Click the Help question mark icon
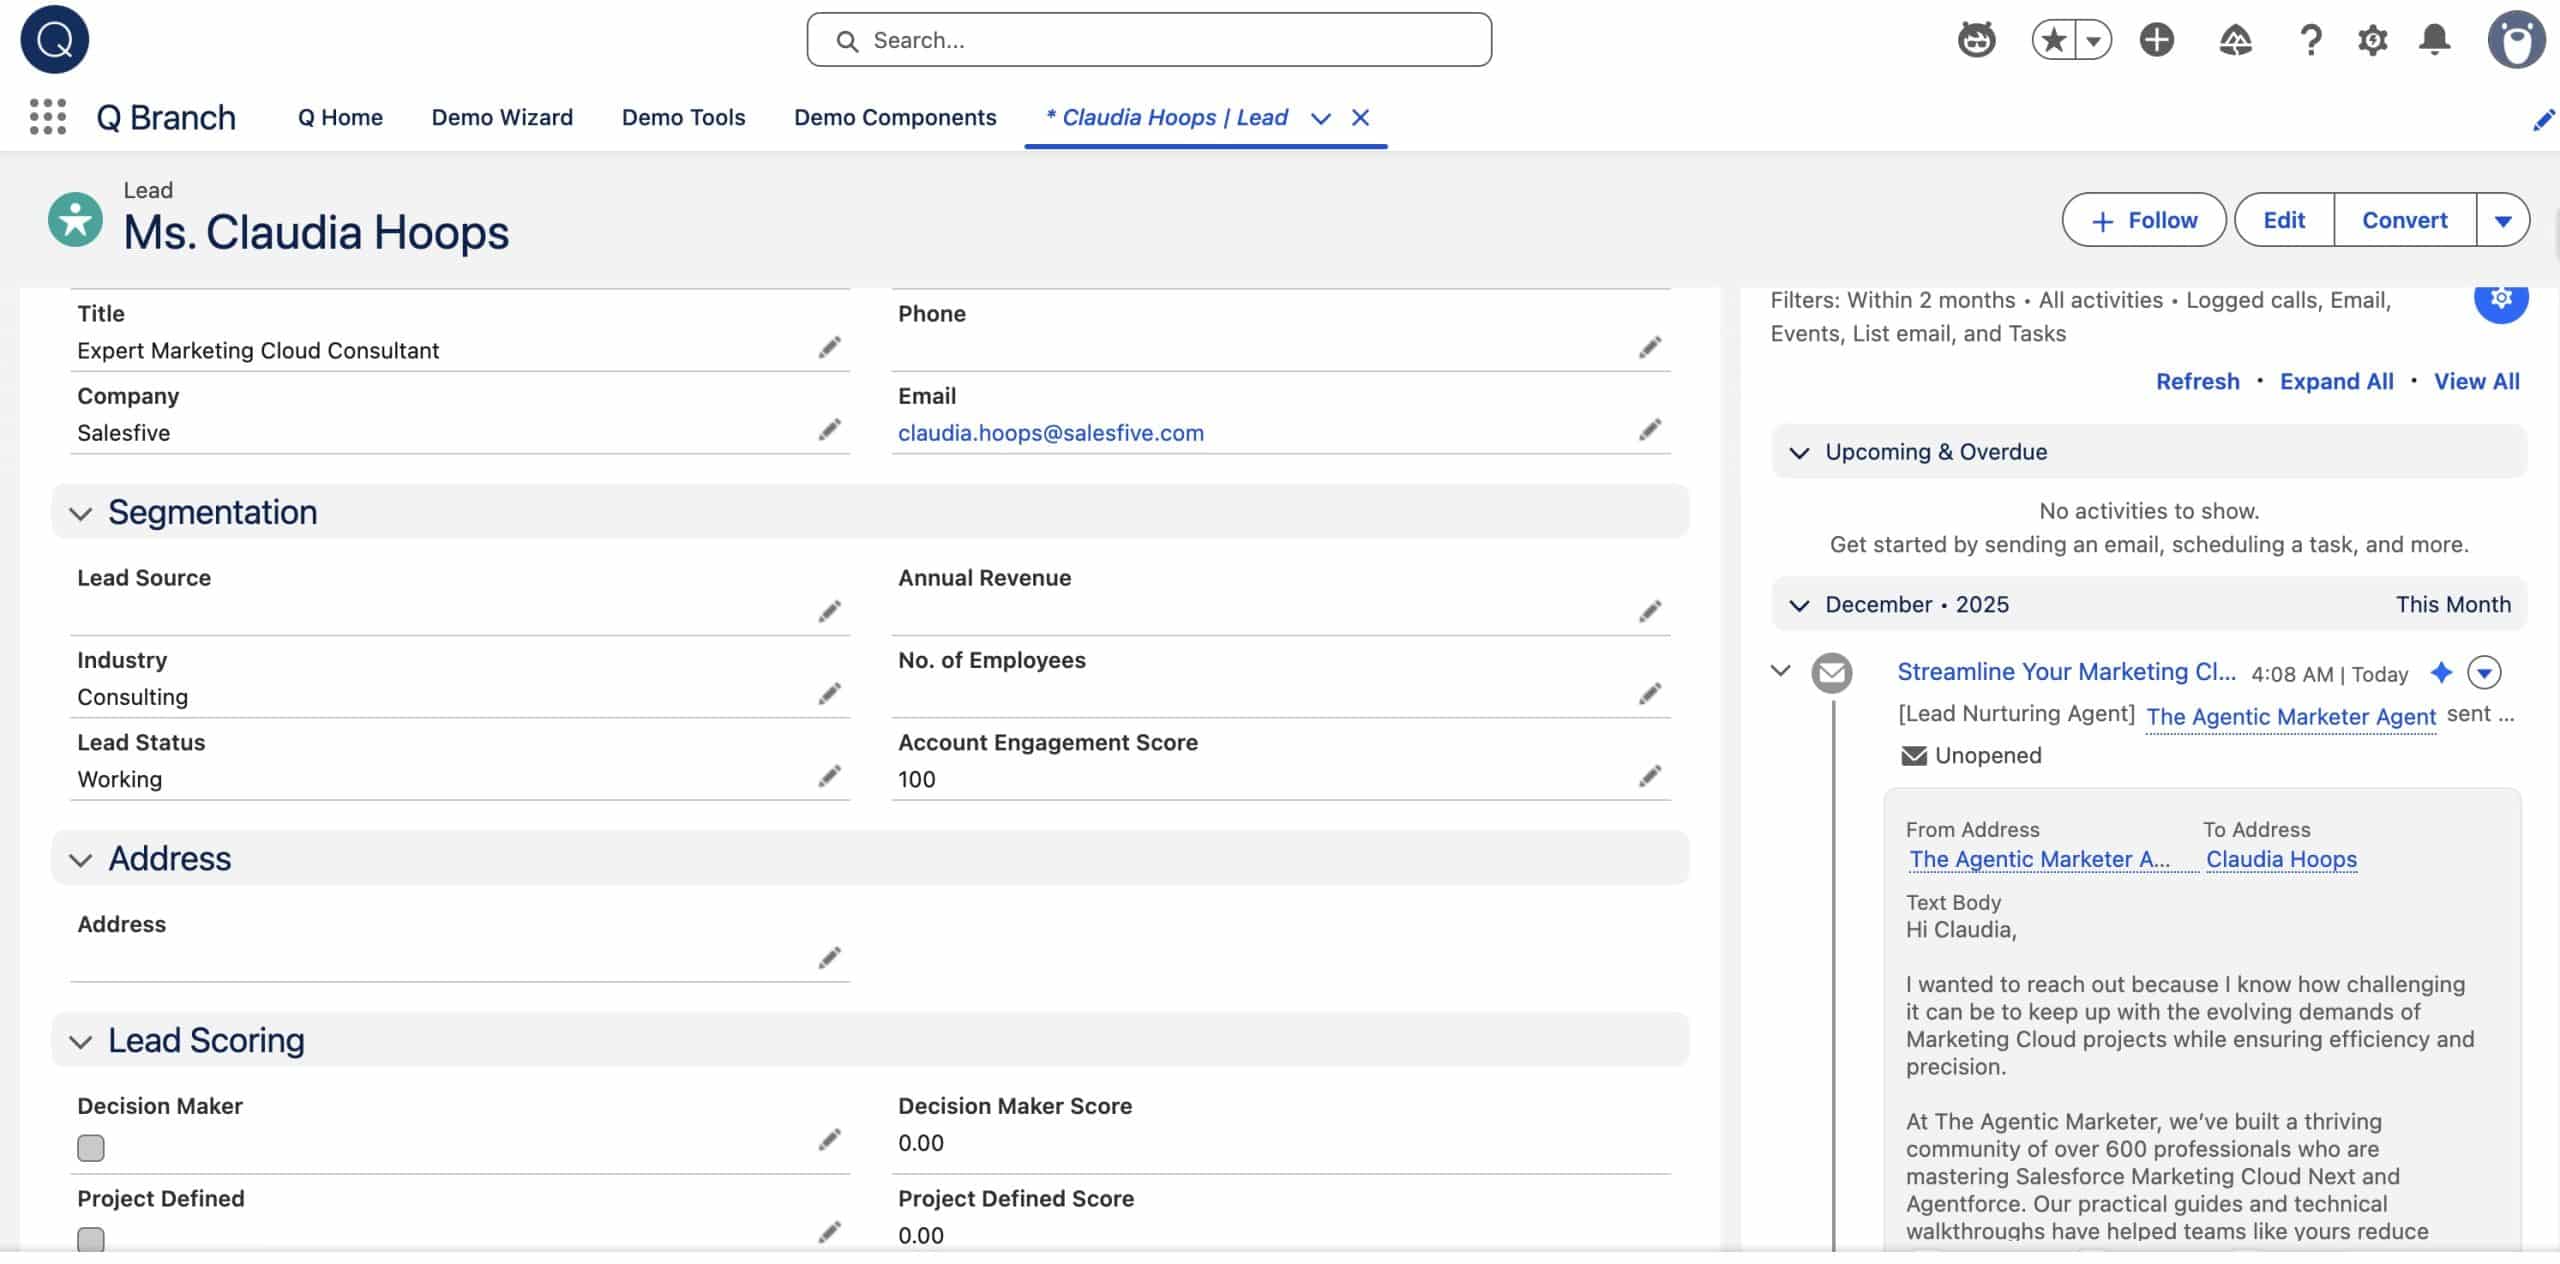The width and height of the screenshot is (2560, 1264). coord(2310,40)
